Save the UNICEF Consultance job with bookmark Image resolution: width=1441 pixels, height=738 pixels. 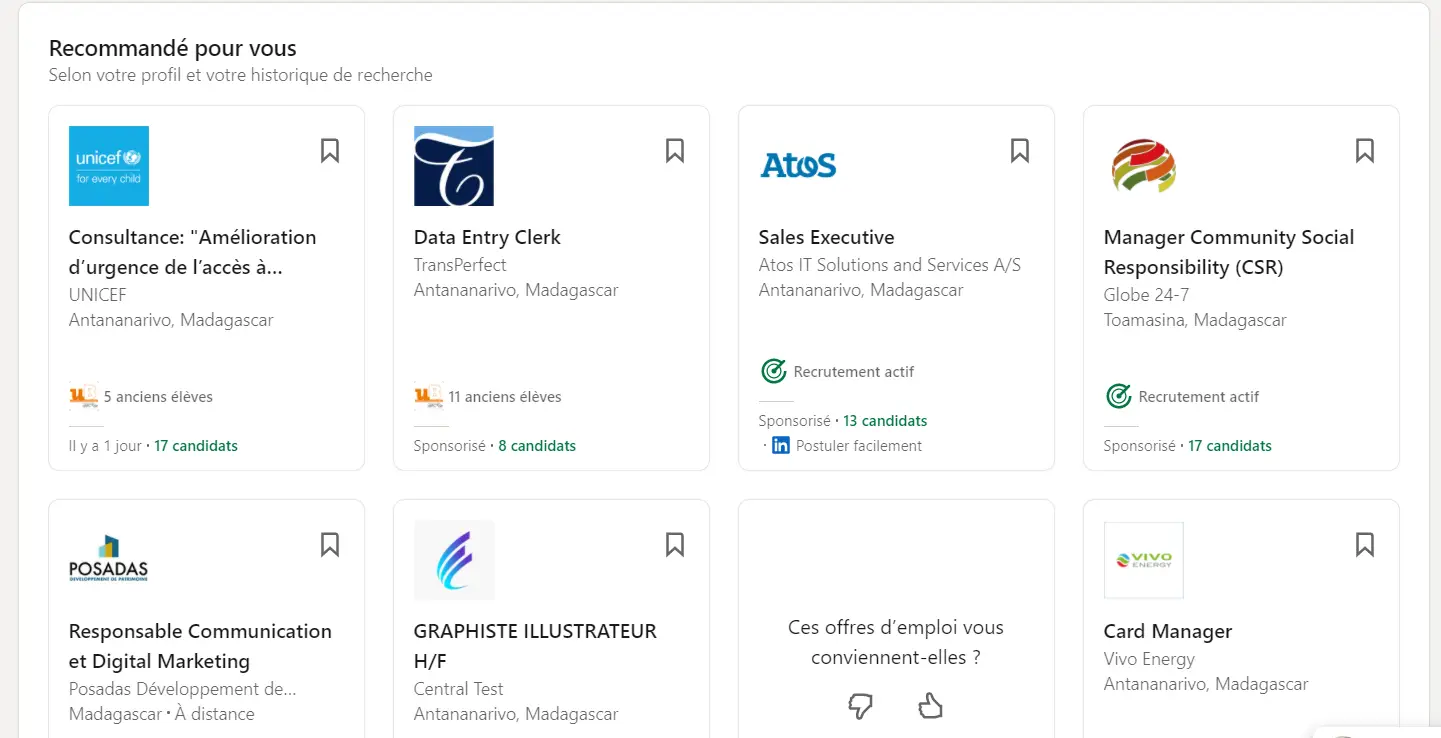tap(330, 151)
